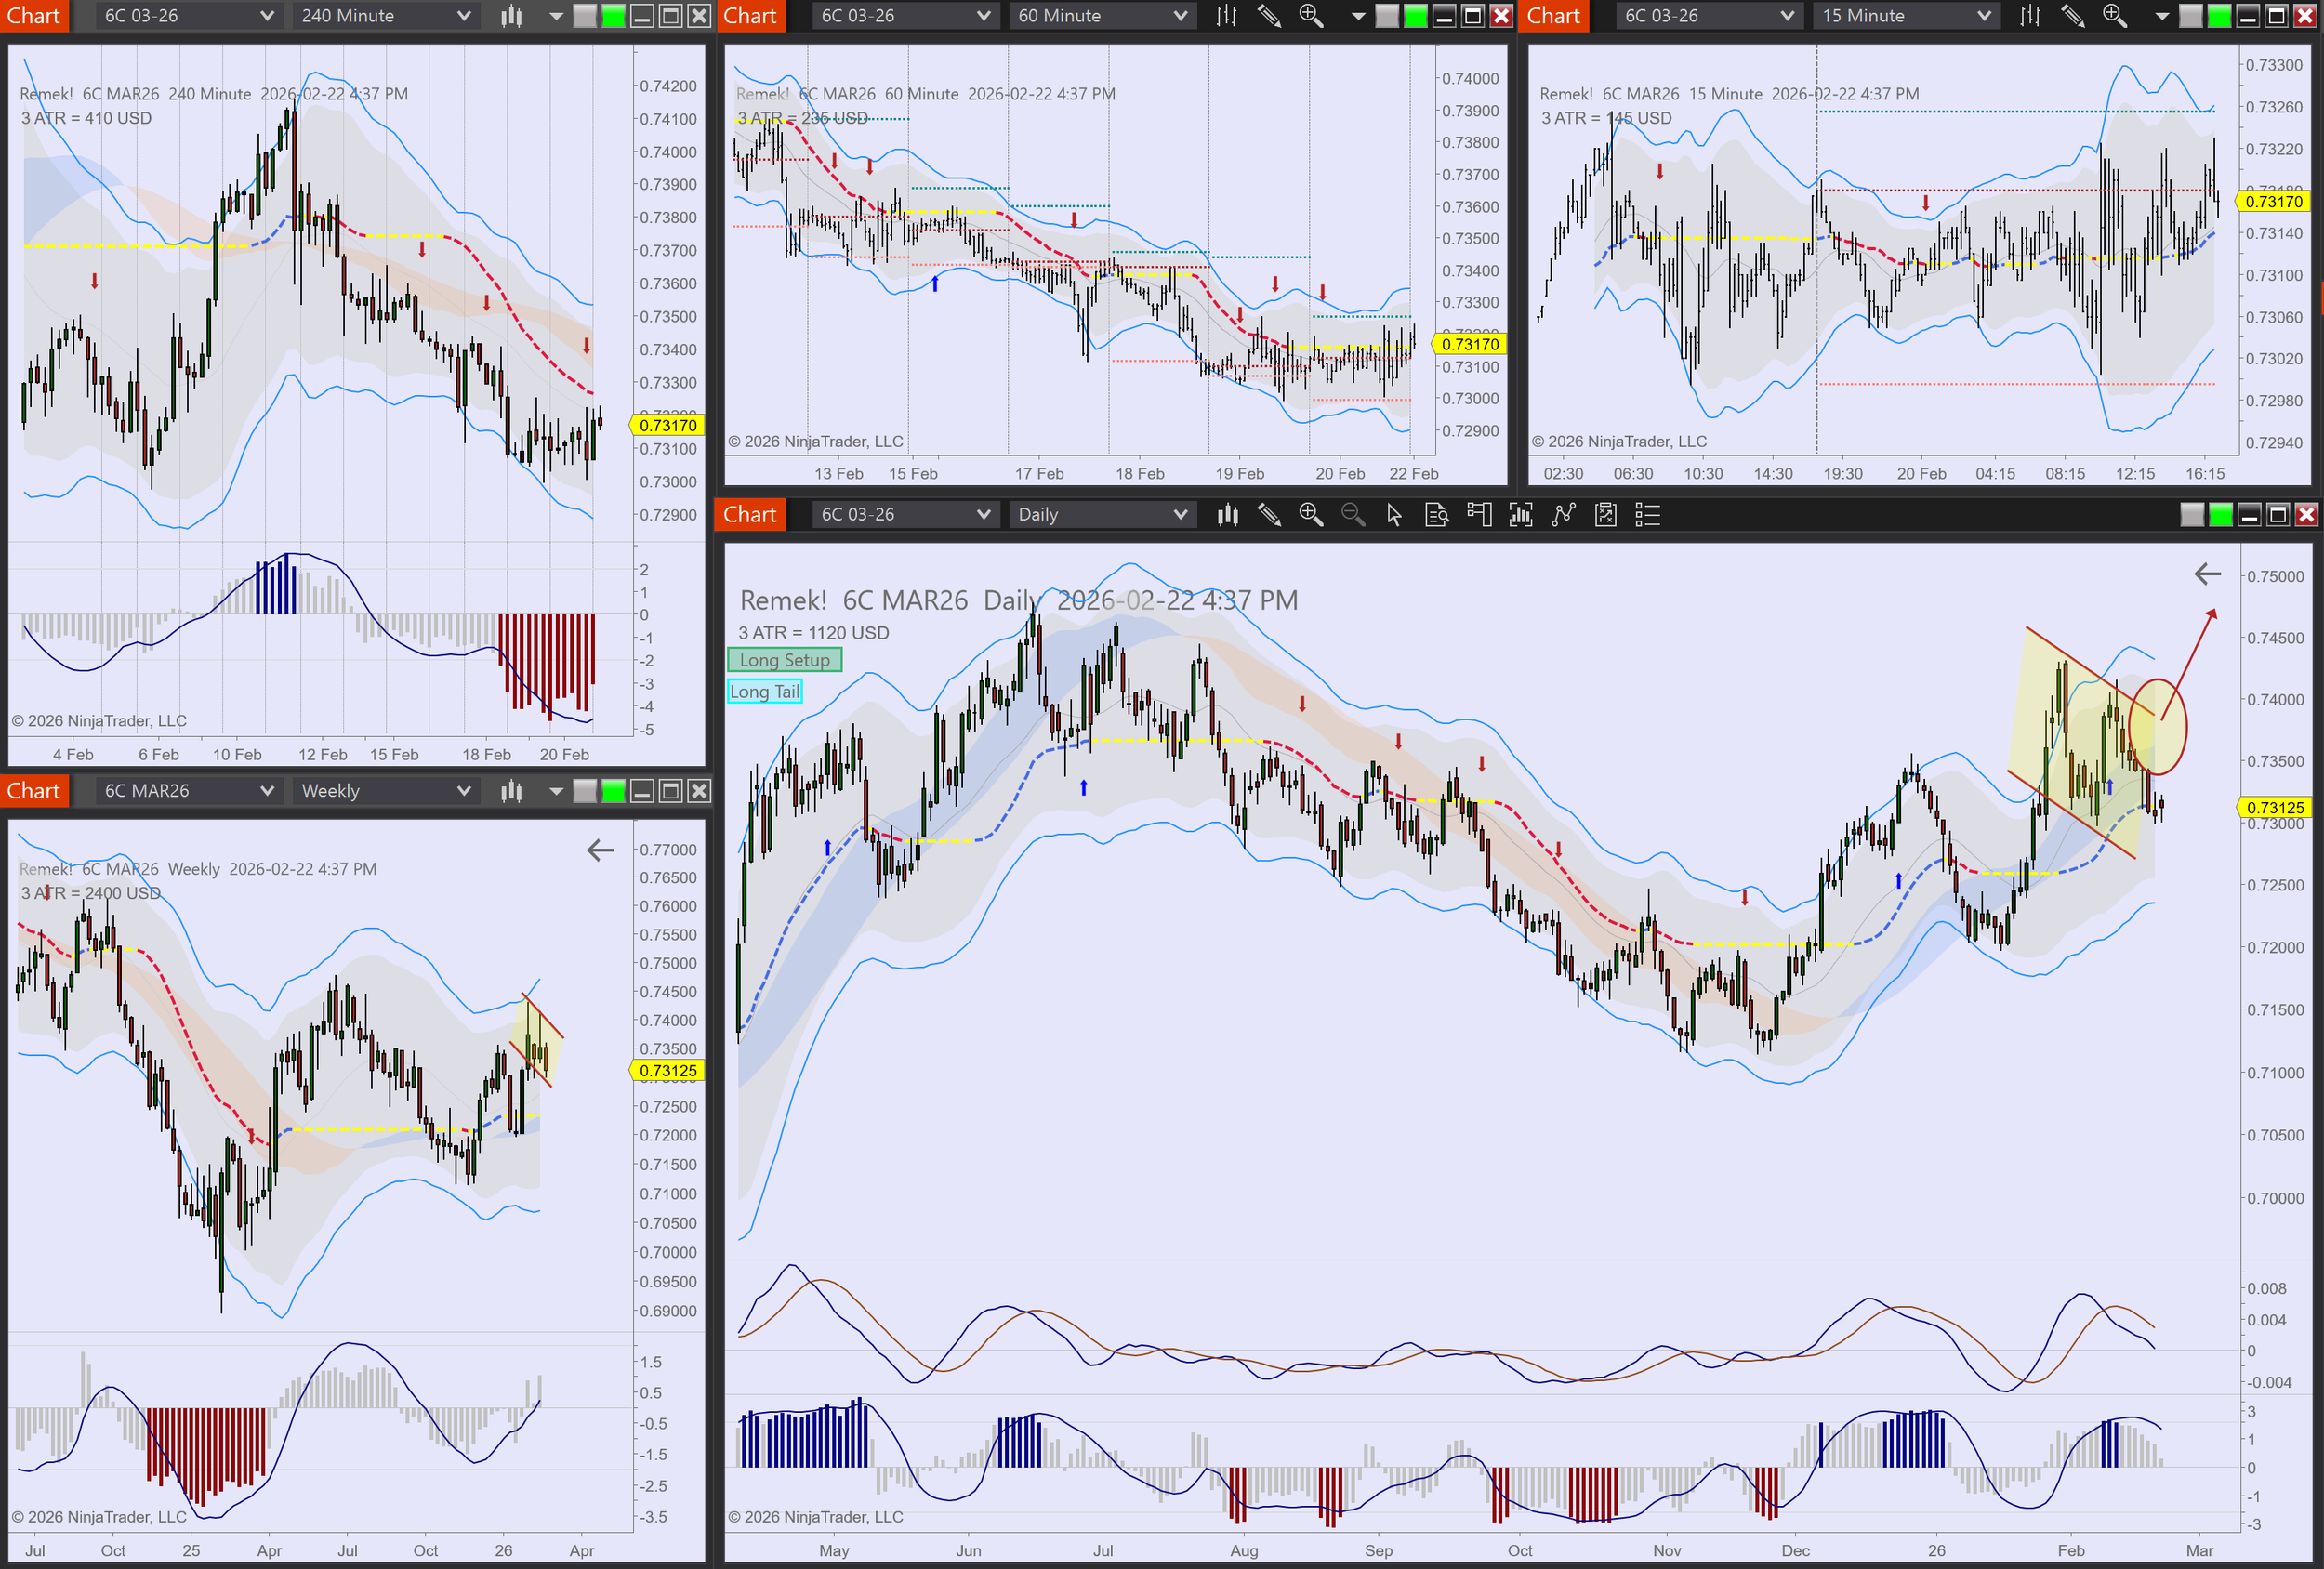Screen dimensions: 2324x1569
Task: Open the 15 Minute interval dropdown
Action: tap(1905, 16)
